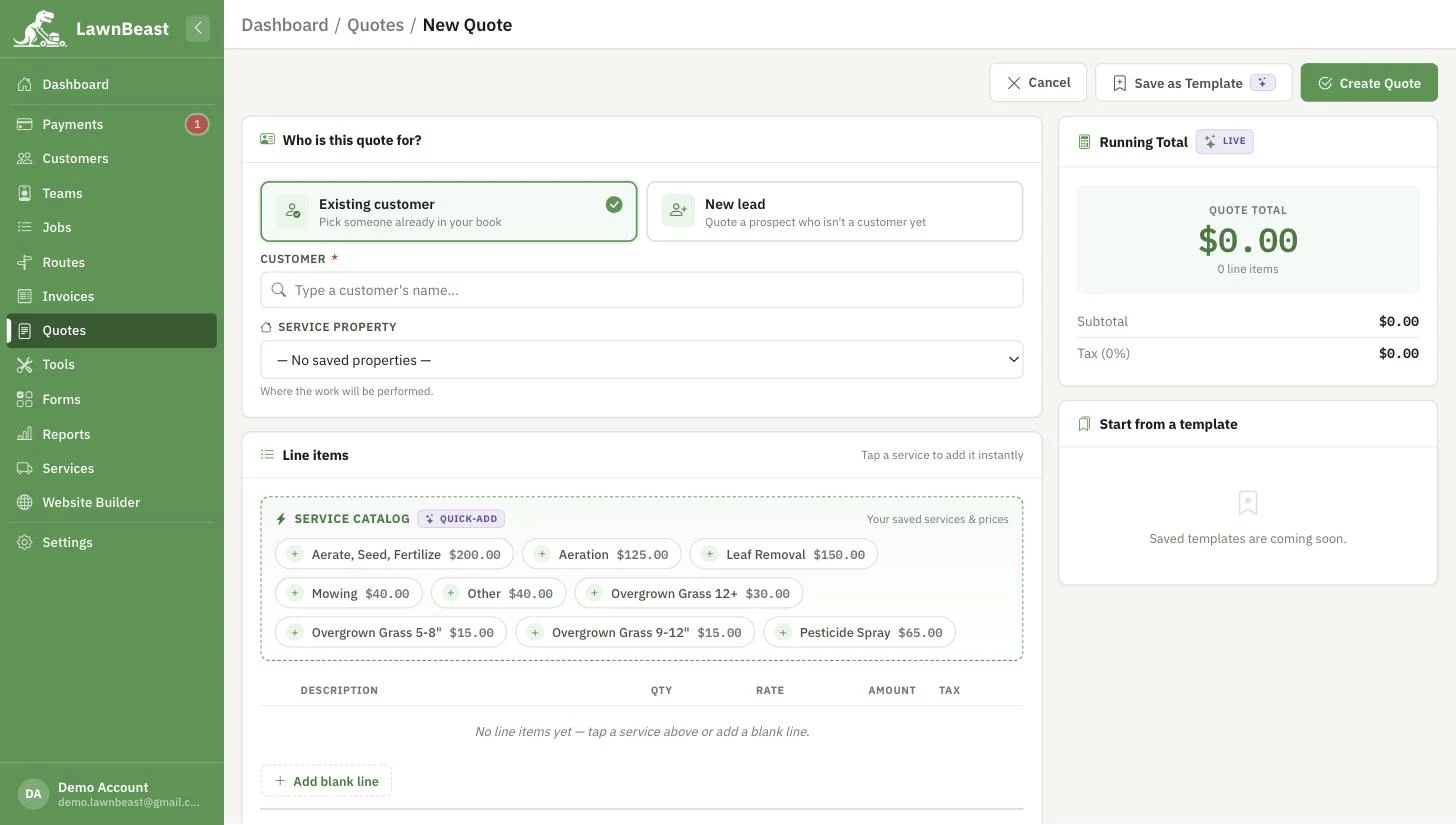Click the 'Tax (0%)' label
Screen dimensions: 1456x825
click(1103, 353)
